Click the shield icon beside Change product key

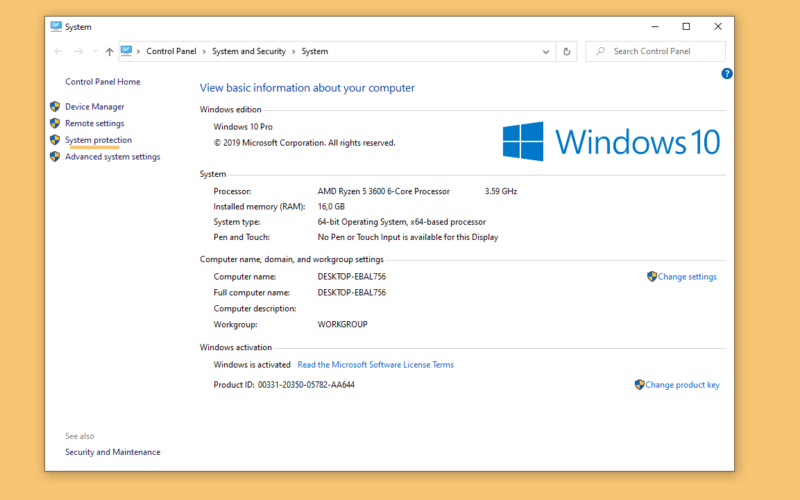639,385
